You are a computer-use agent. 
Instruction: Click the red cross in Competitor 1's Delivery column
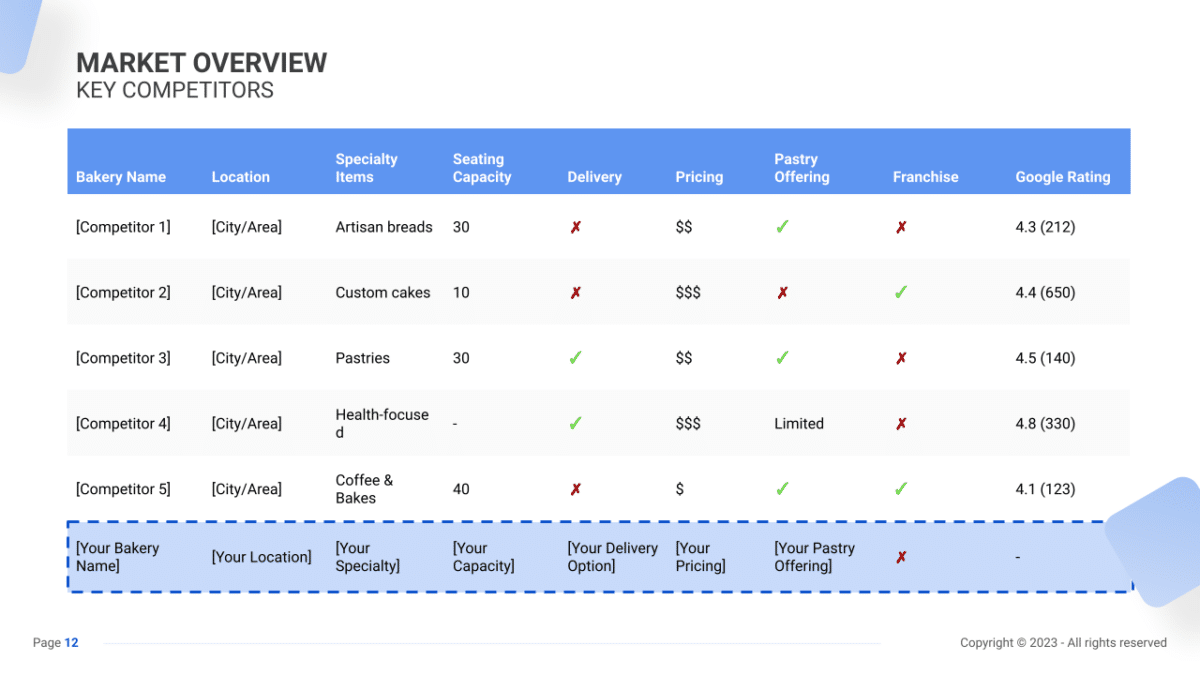point(575,227)
